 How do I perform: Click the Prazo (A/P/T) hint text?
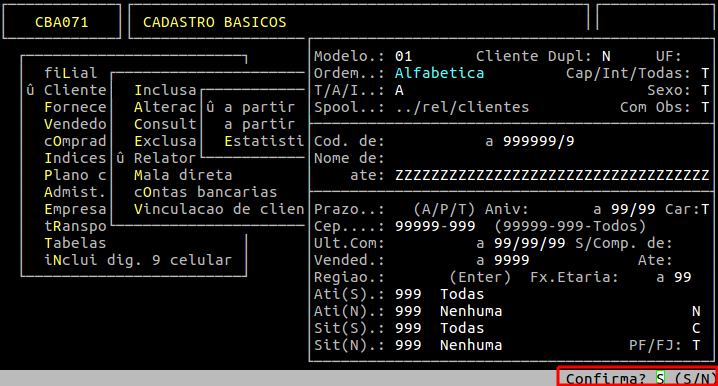tap(444, 209)
